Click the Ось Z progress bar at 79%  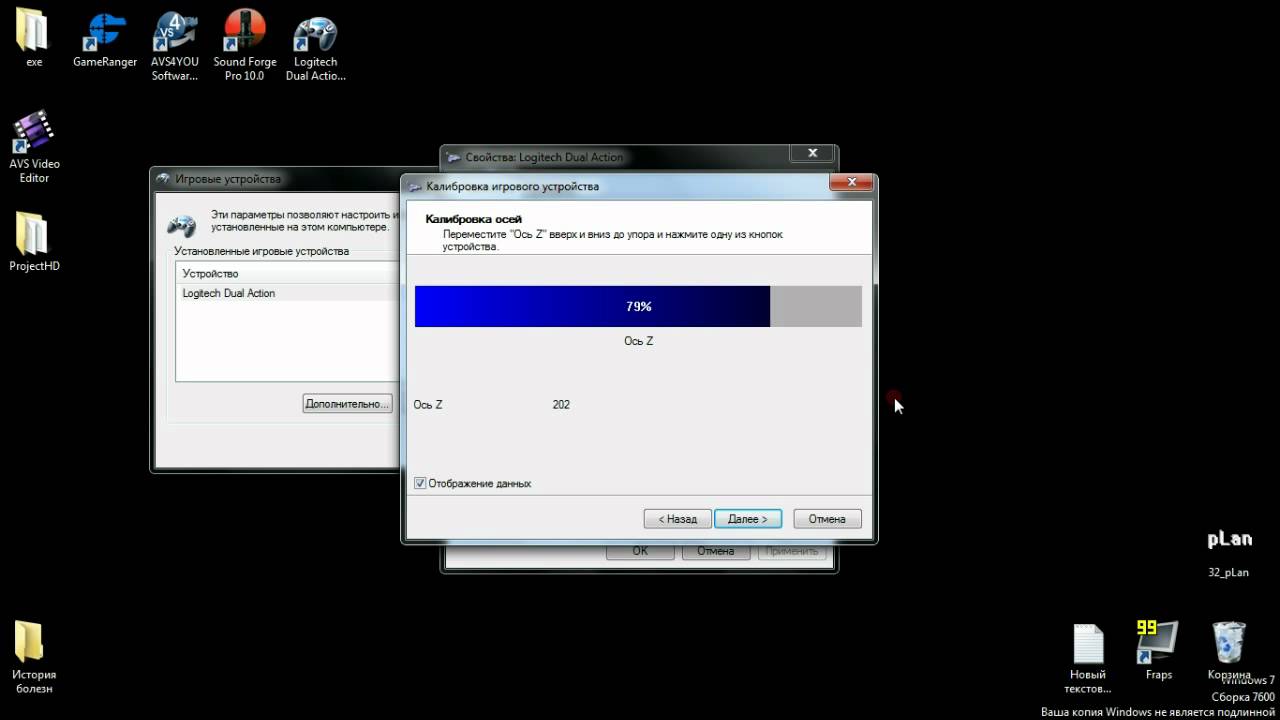click(638, 306)
